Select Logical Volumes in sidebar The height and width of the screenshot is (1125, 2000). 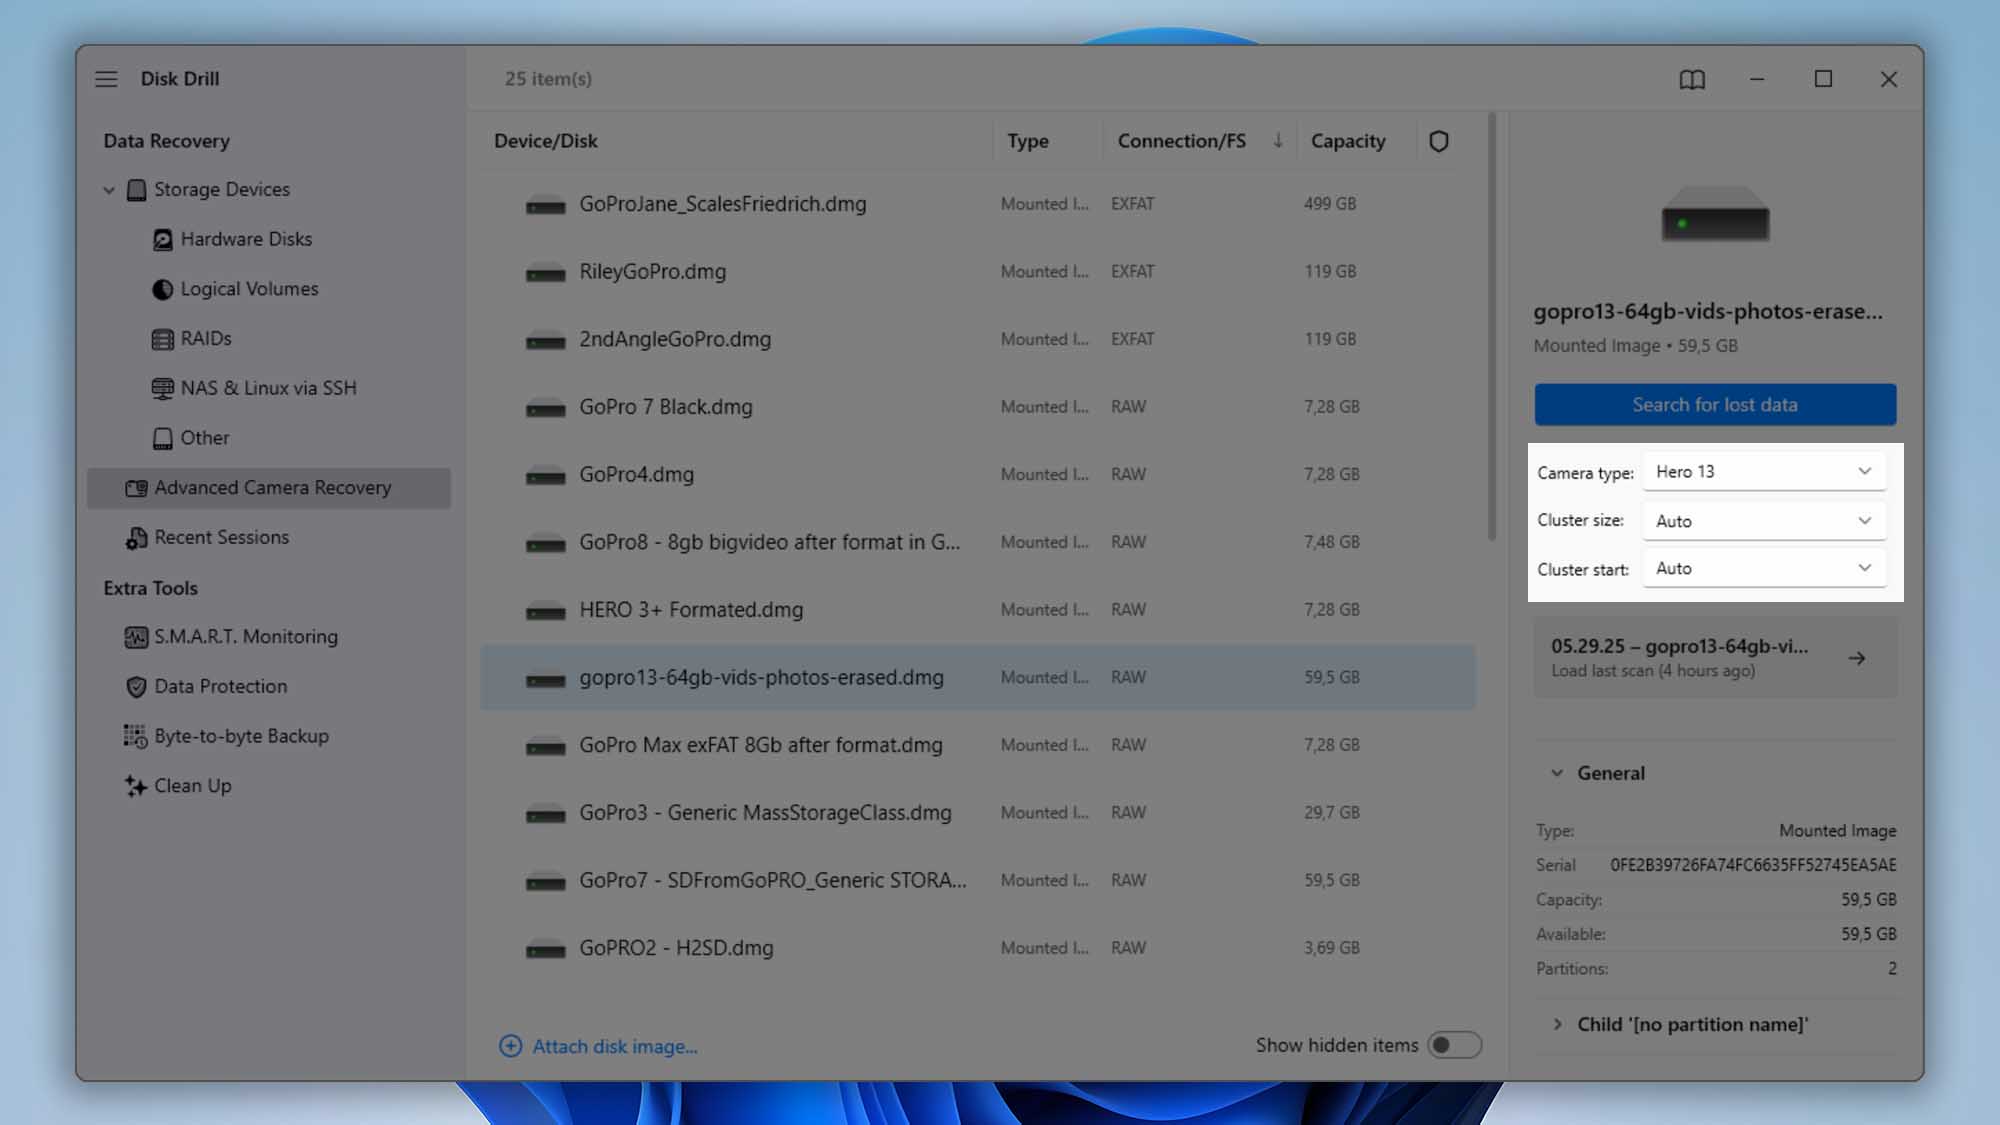249,288
